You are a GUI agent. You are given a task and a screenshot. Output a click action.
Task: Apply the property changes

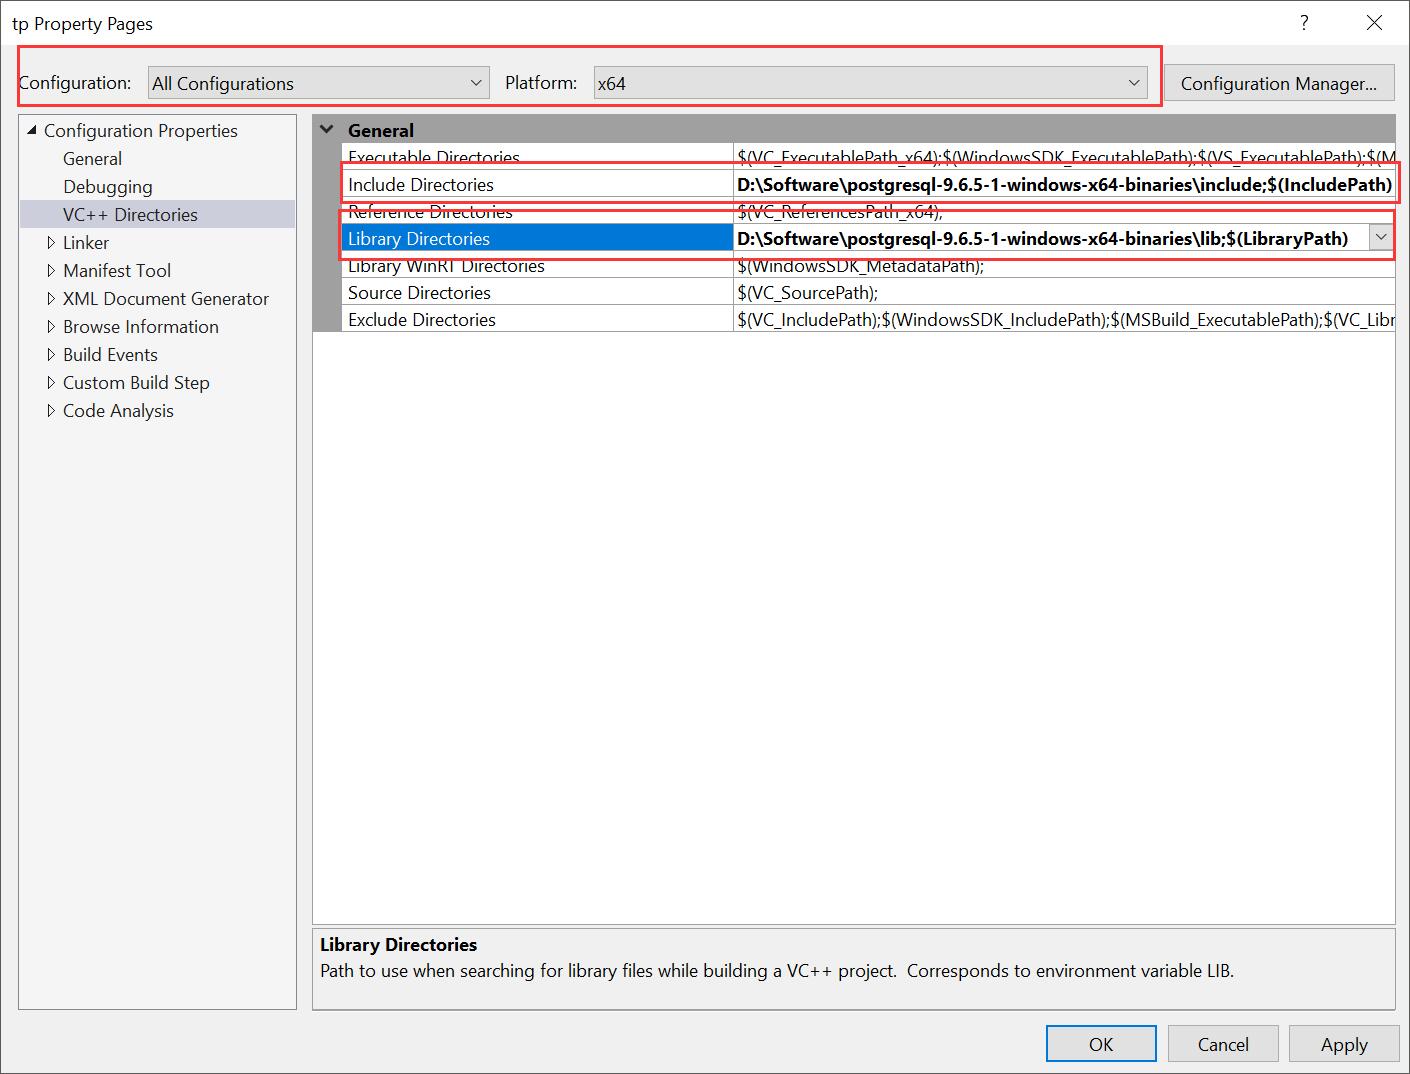1343,1043
